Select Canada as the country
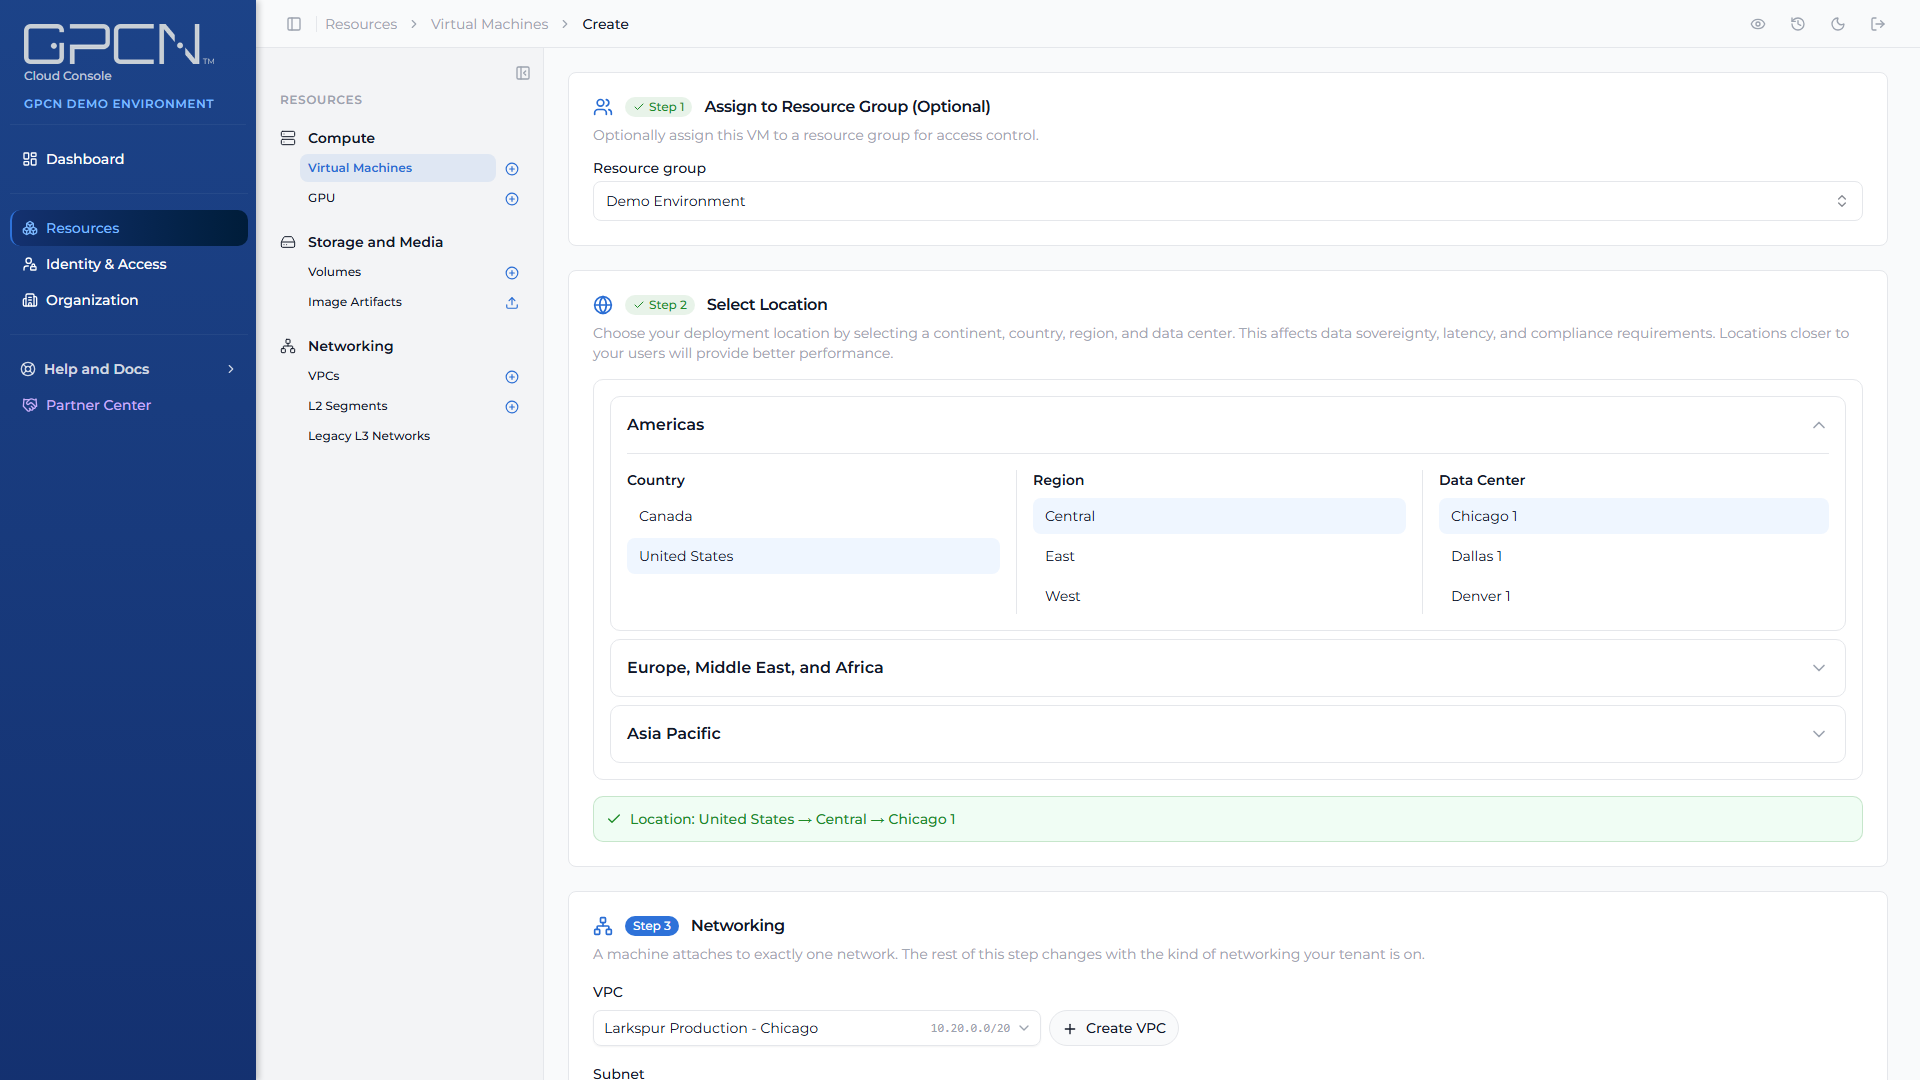 coord(813,516)
